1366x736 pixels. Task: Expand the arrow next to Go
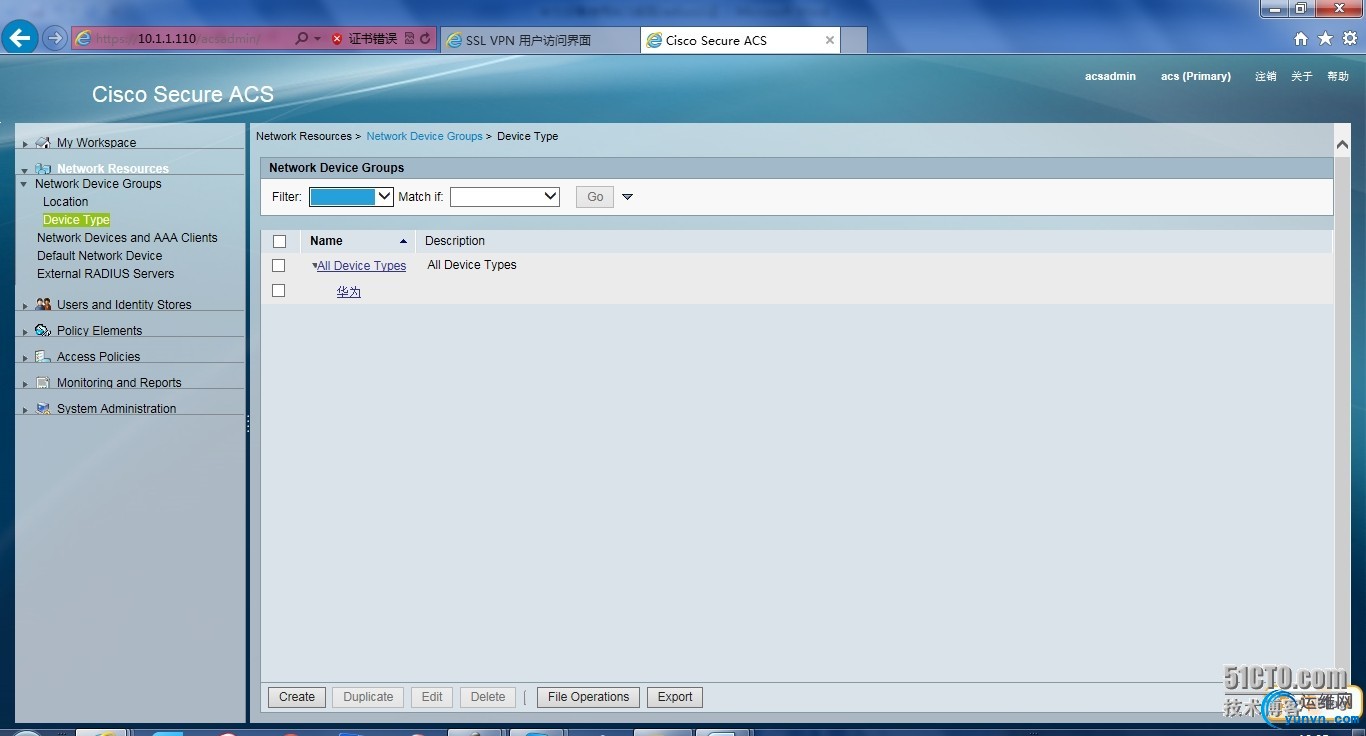click(628, 197)
